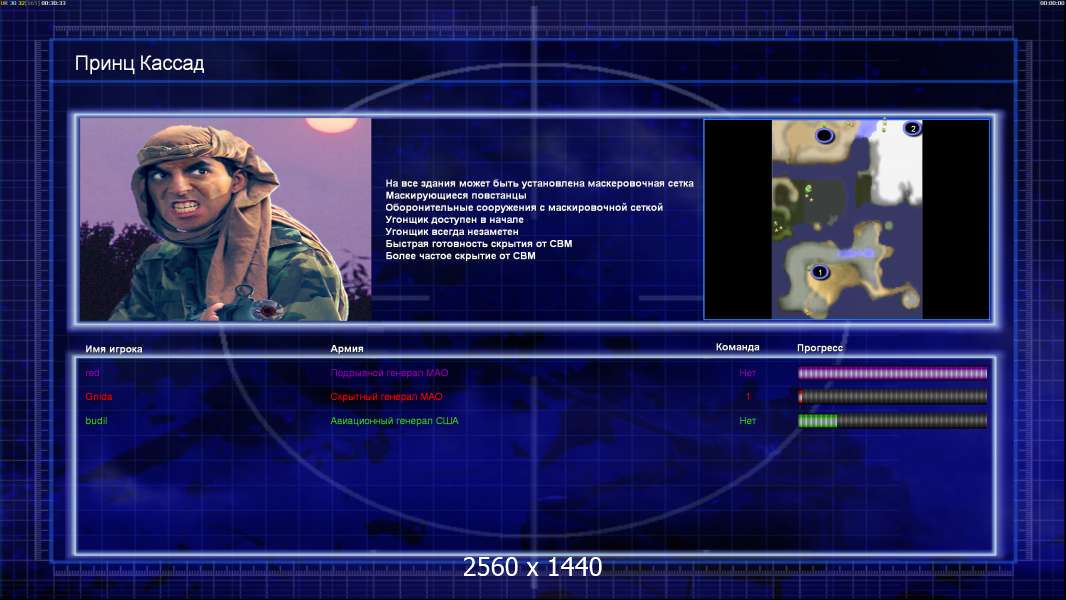Click the "Имя игрока" column header
Screen dimensions: 1066x600
click(114, 349)
